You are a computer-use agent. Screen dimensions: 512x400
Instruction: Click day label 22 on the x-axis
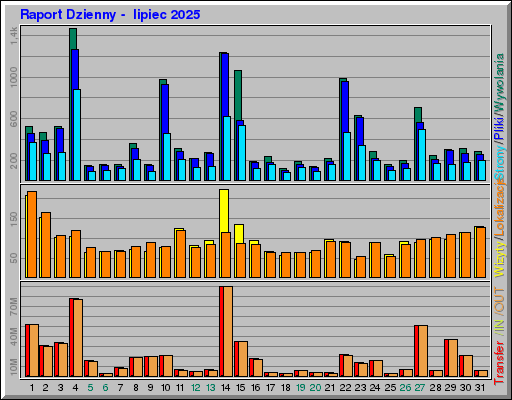(345, 388)
